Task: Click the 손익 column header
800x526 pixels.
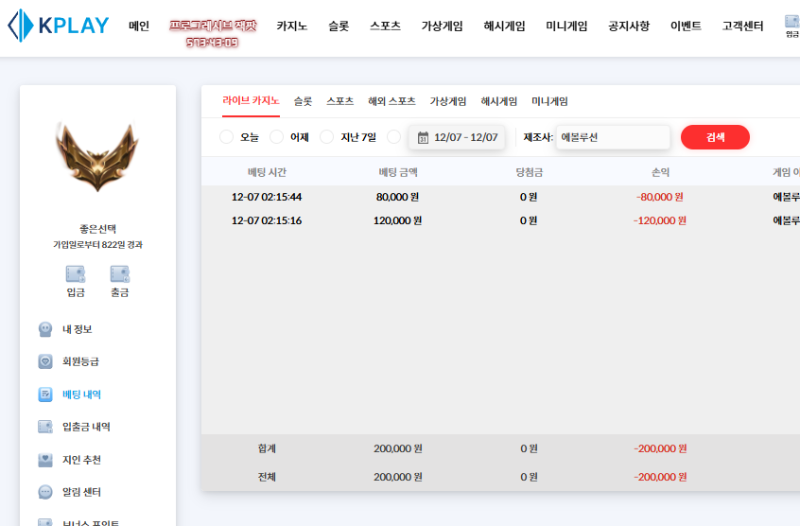Action: [660, 172]
